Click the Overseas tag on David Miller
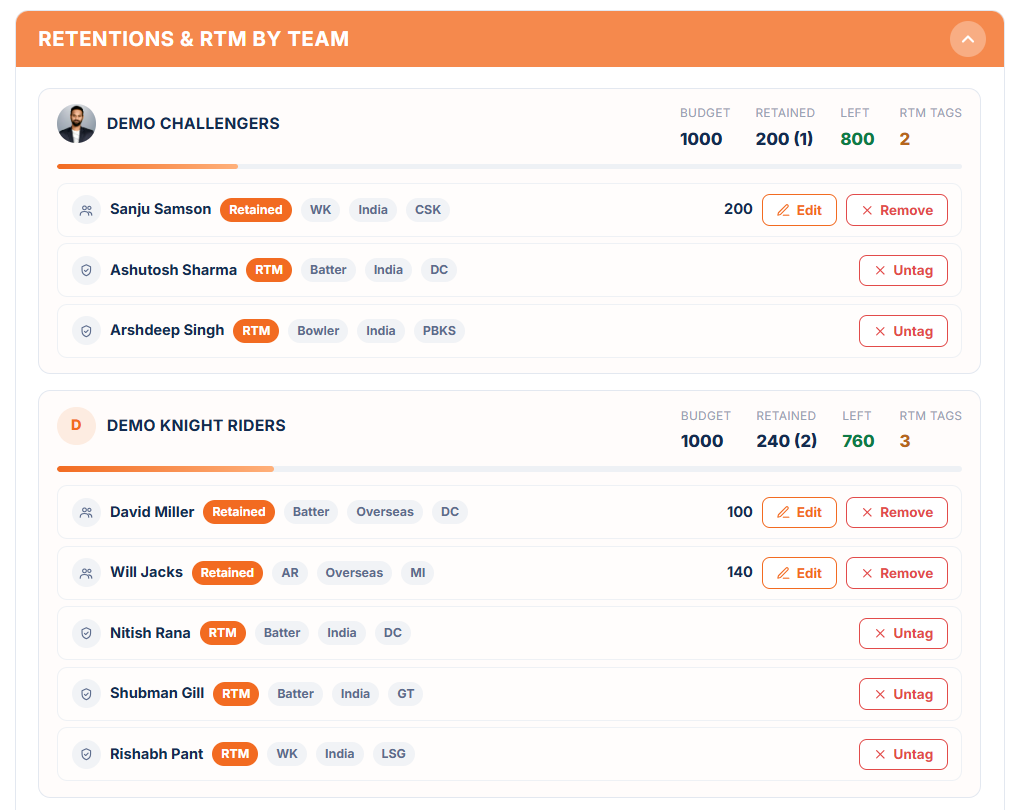Image resolution: width=1022 pixels, height=810 pixels. (x=385, y=512)
